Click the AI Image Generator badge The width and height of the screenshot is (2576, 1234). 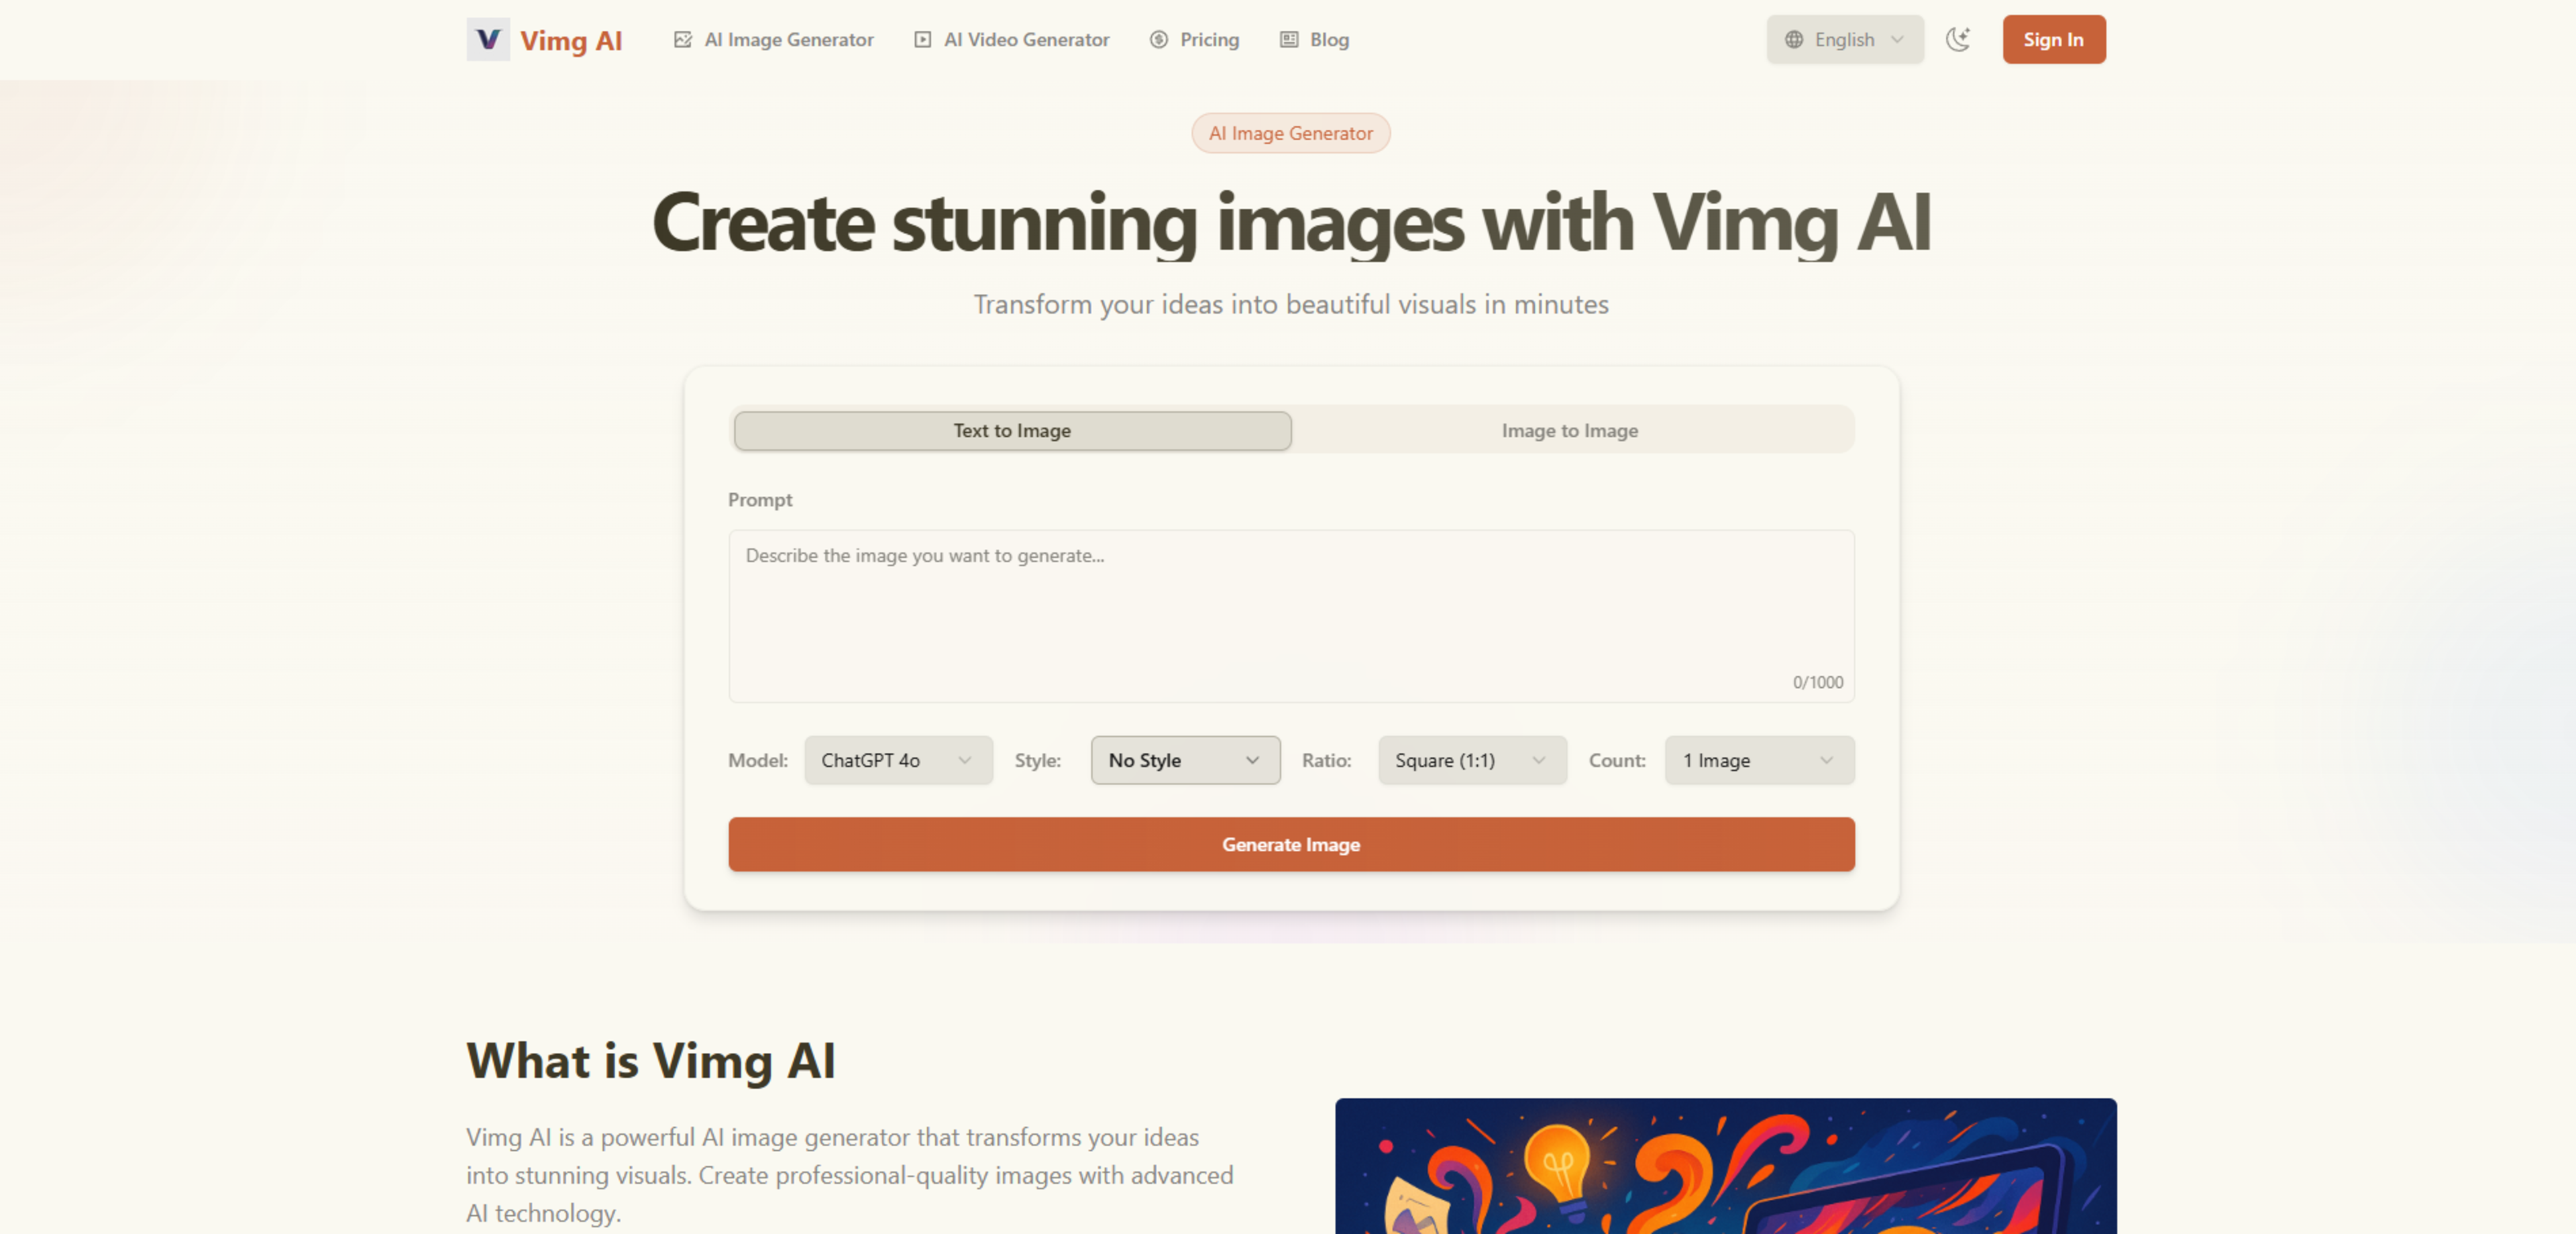coord(1290,133)
